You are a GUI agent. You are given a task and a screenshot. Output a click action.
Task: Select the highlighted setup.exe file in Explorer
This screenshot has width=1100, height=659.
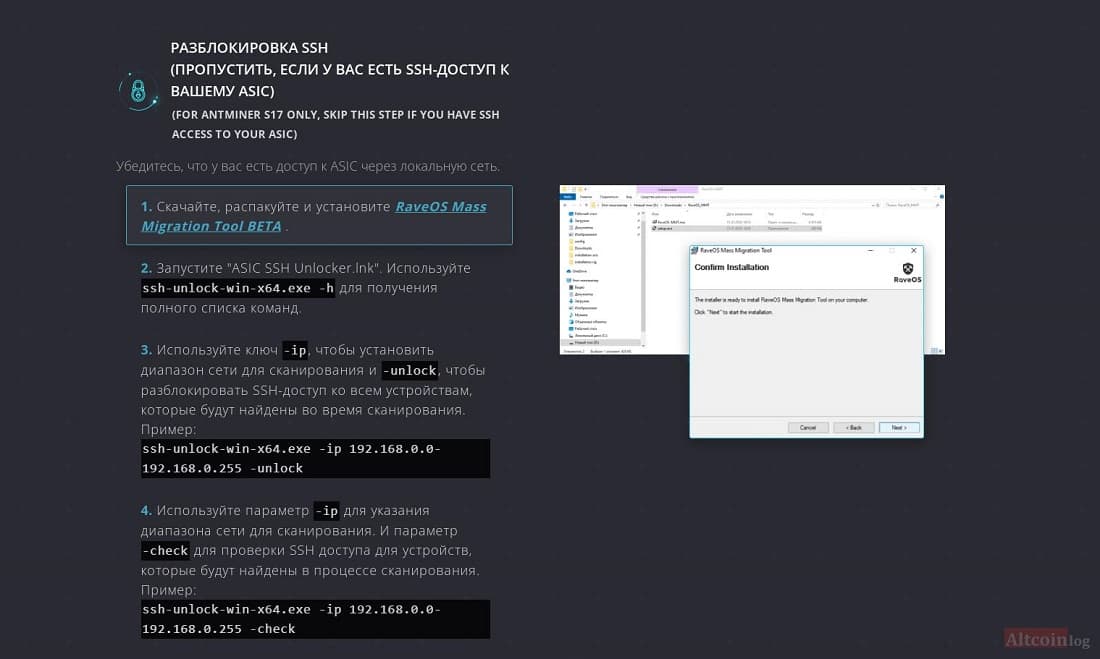[736, 228]
